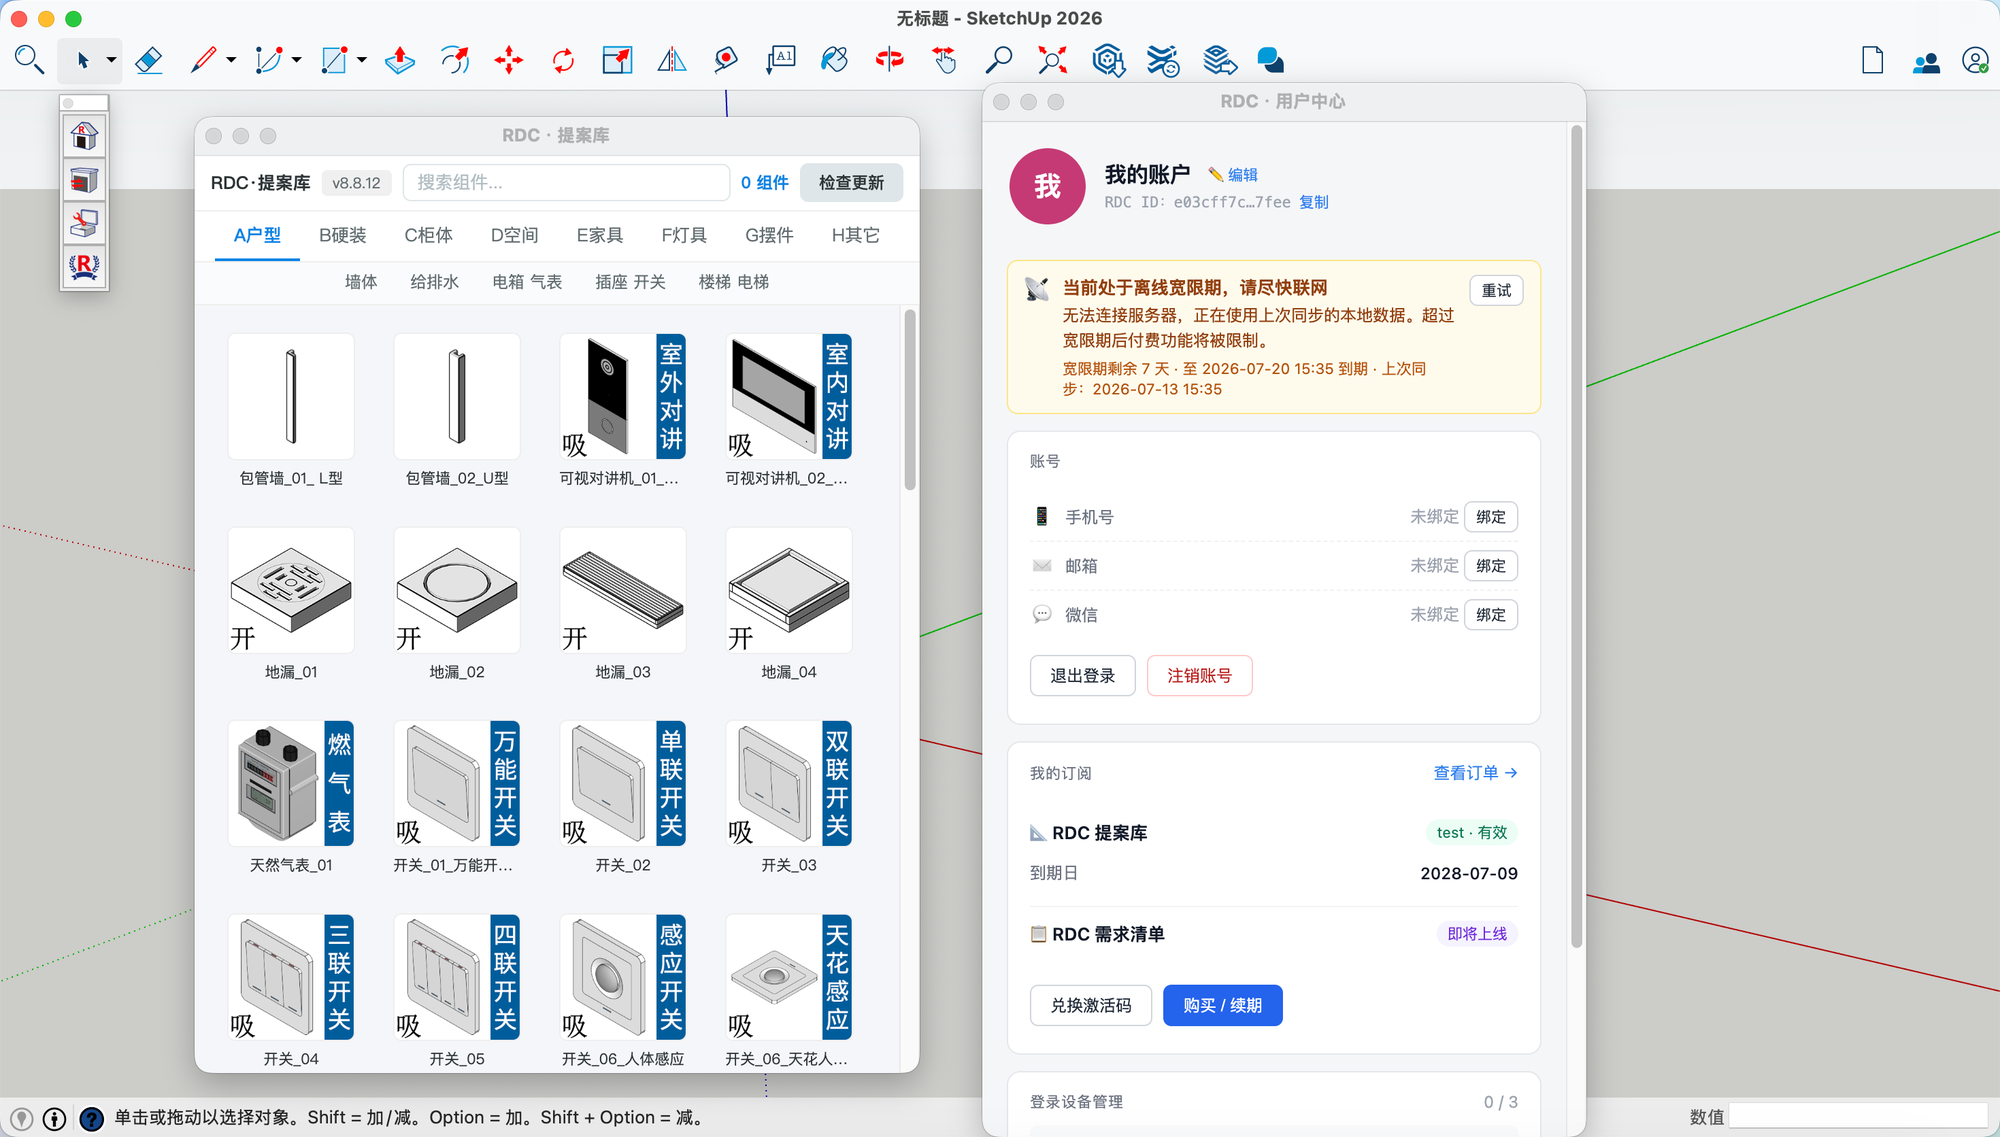The image size is (2000, 1137).
Task: Open the Line tool dropdown arrow
Action: (x=231, y=60)
